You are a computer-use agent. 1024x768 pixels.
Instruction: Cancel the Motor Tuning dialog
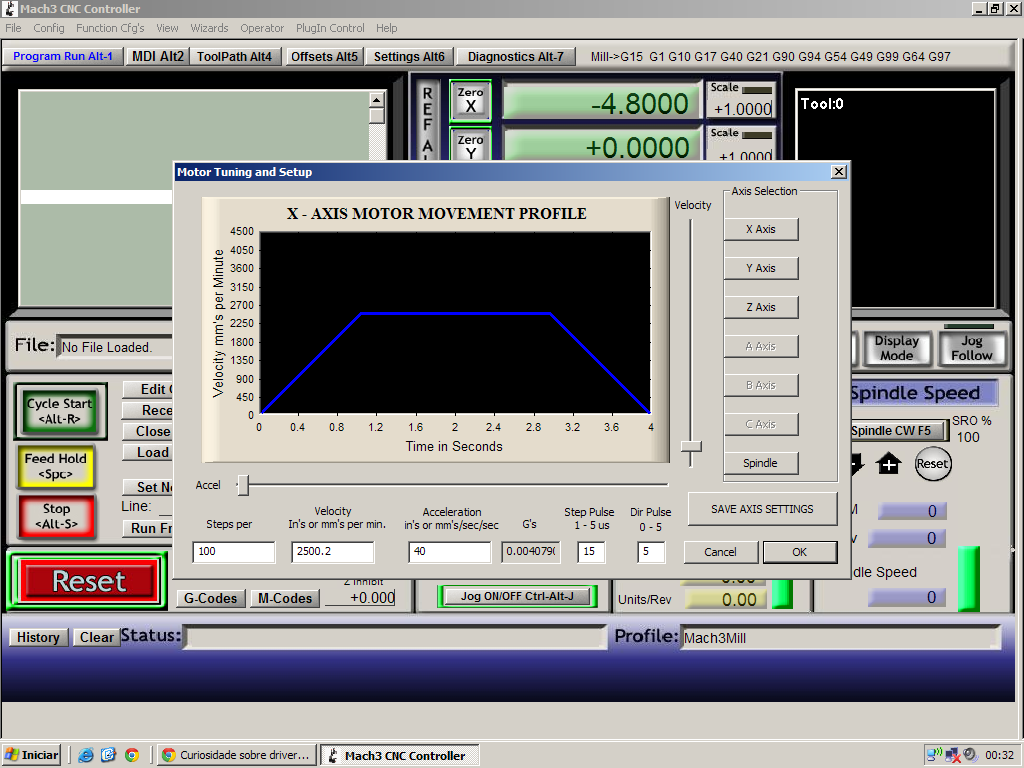[720, 552]
